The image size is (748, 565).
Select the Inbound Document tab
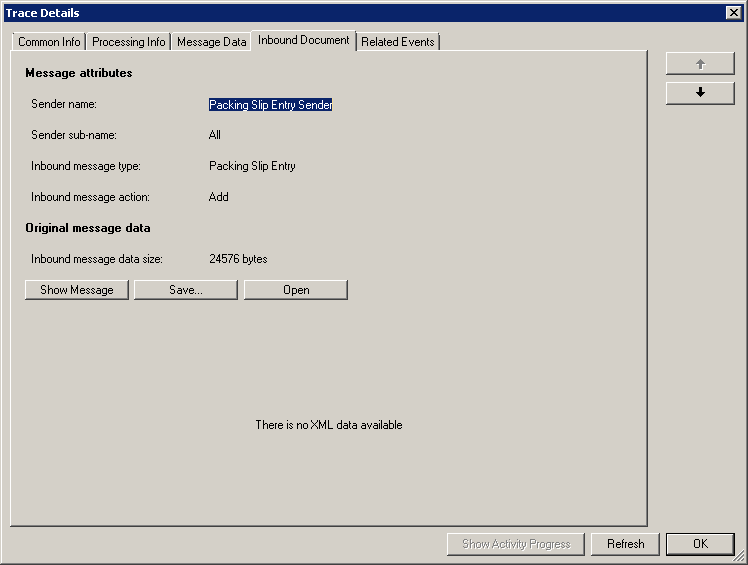click(x=303, y=41)
